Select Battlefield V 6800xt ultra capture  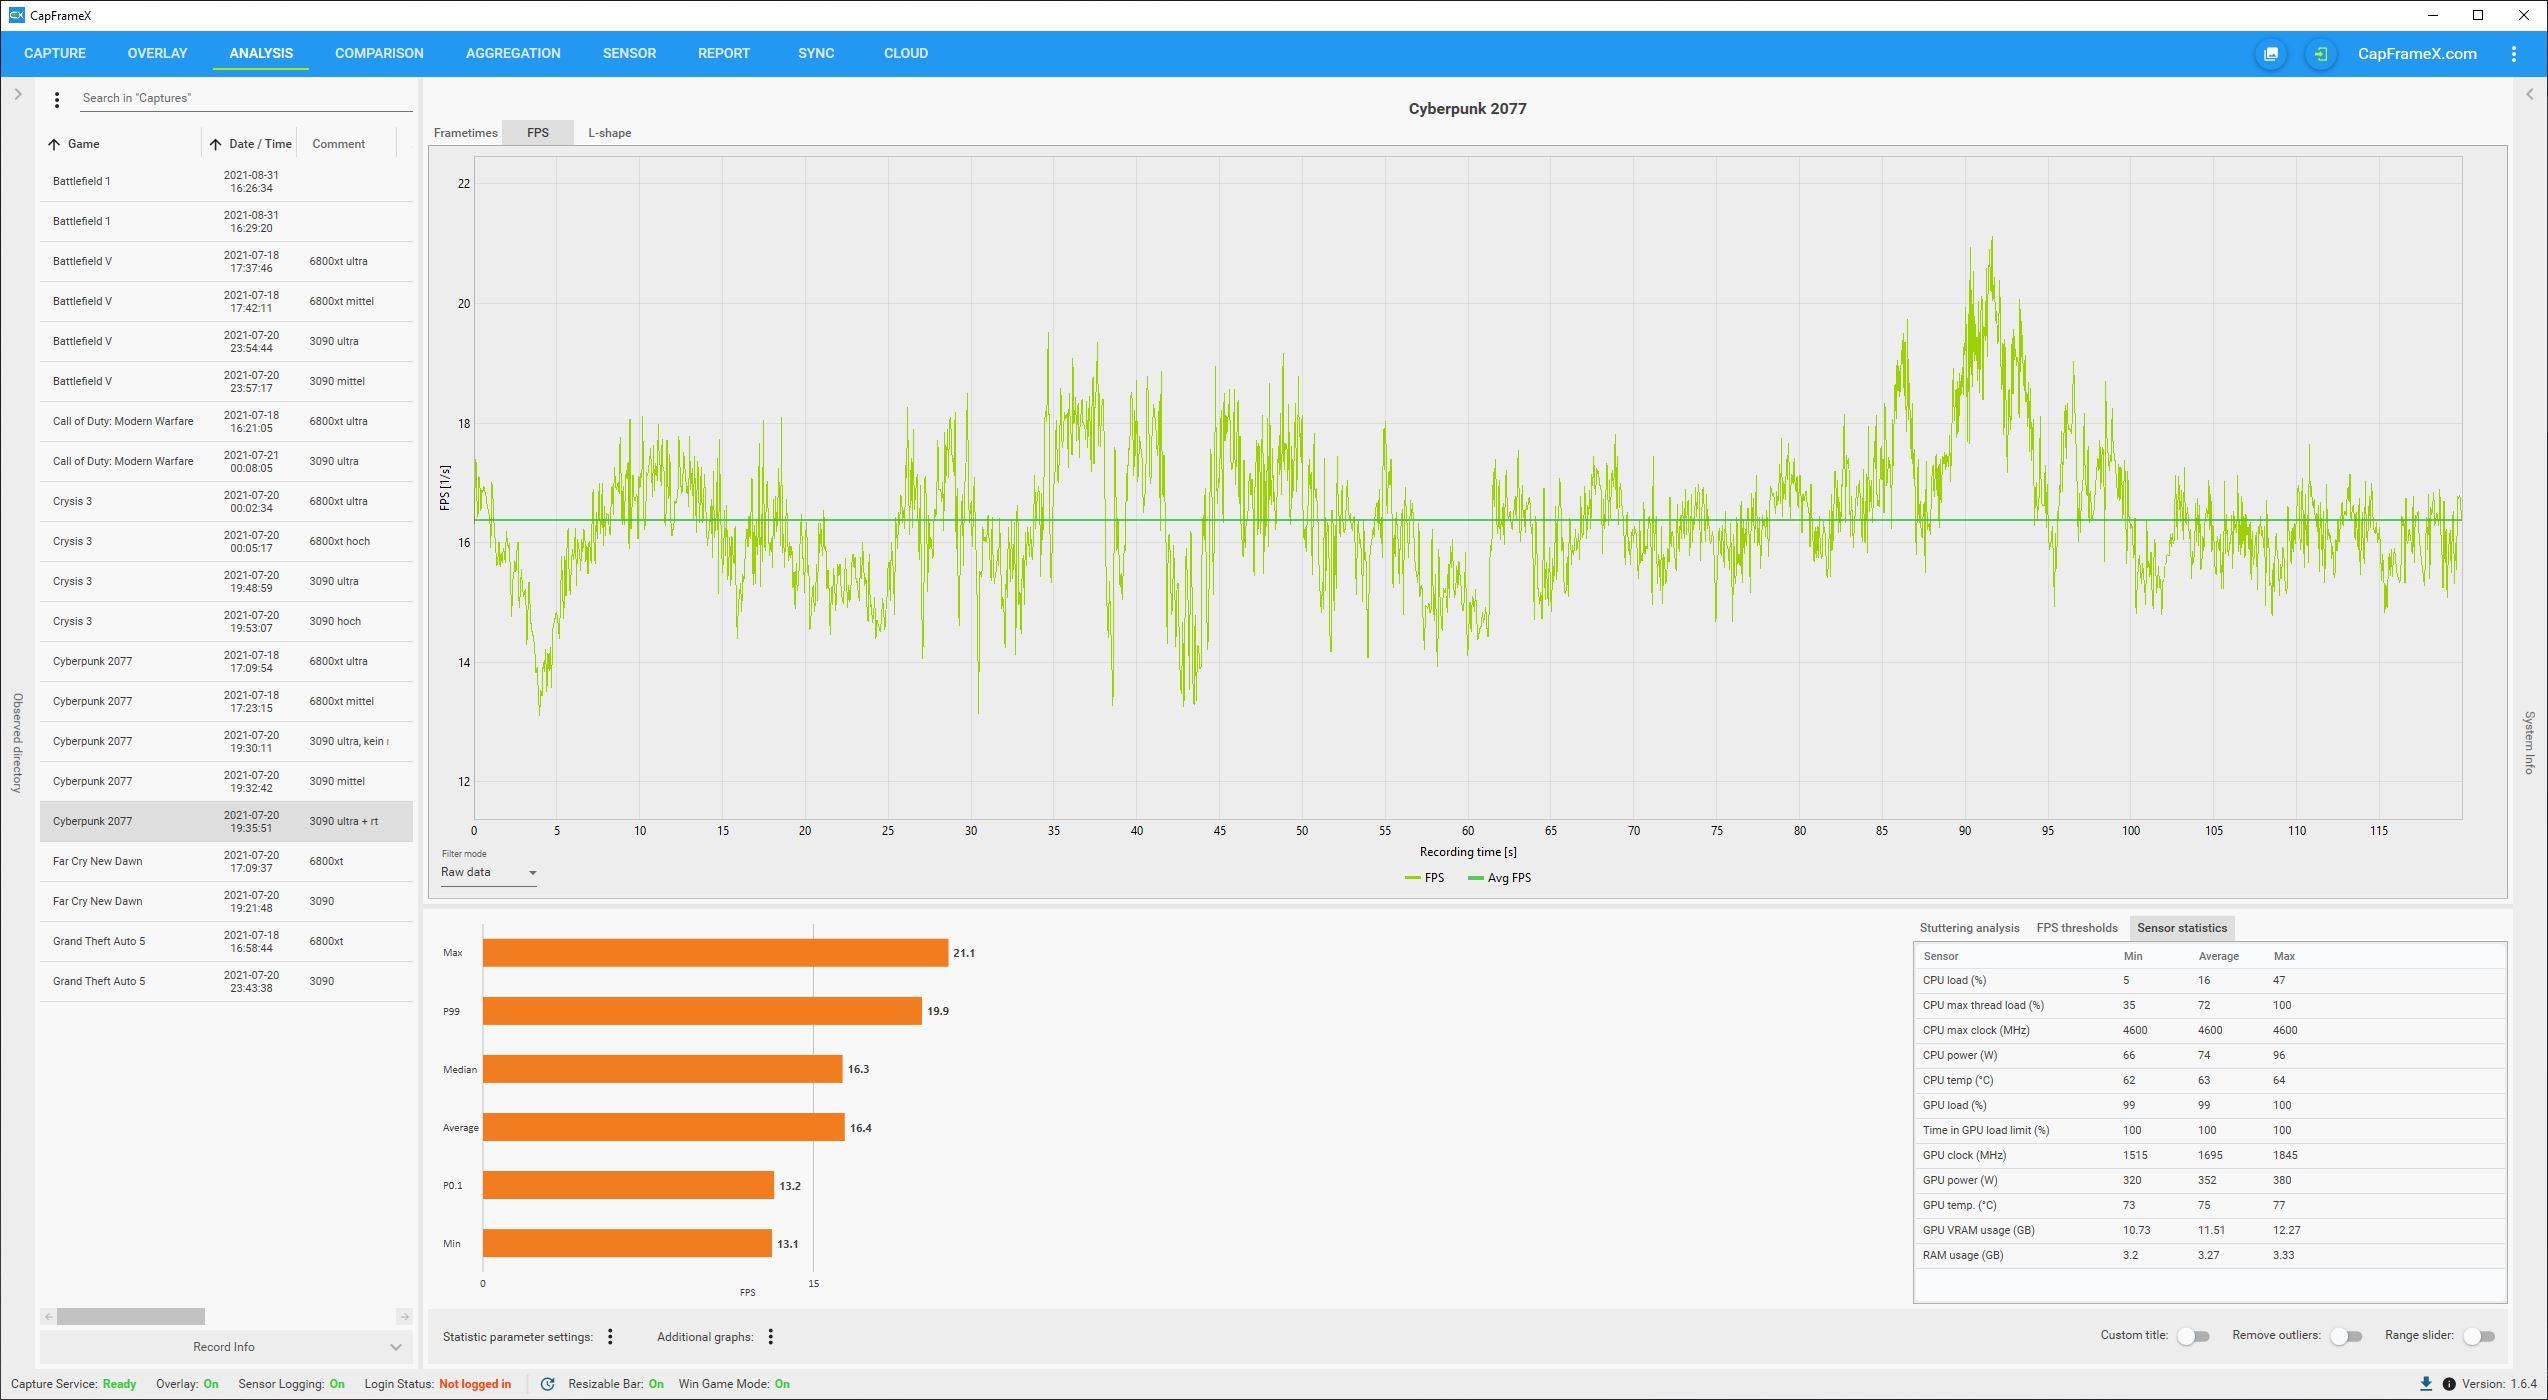click(x=226, y=262)
